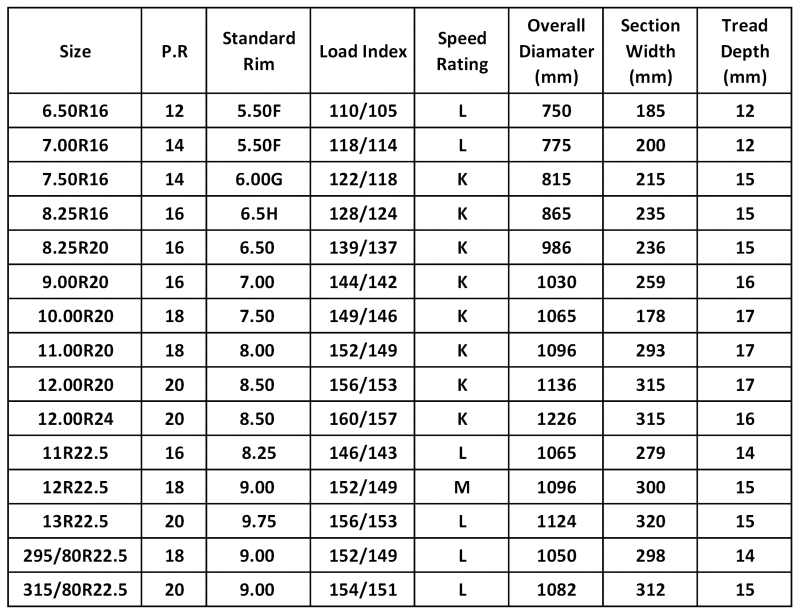
Task: Click the 293 section width cell
Action: [650, 350]
